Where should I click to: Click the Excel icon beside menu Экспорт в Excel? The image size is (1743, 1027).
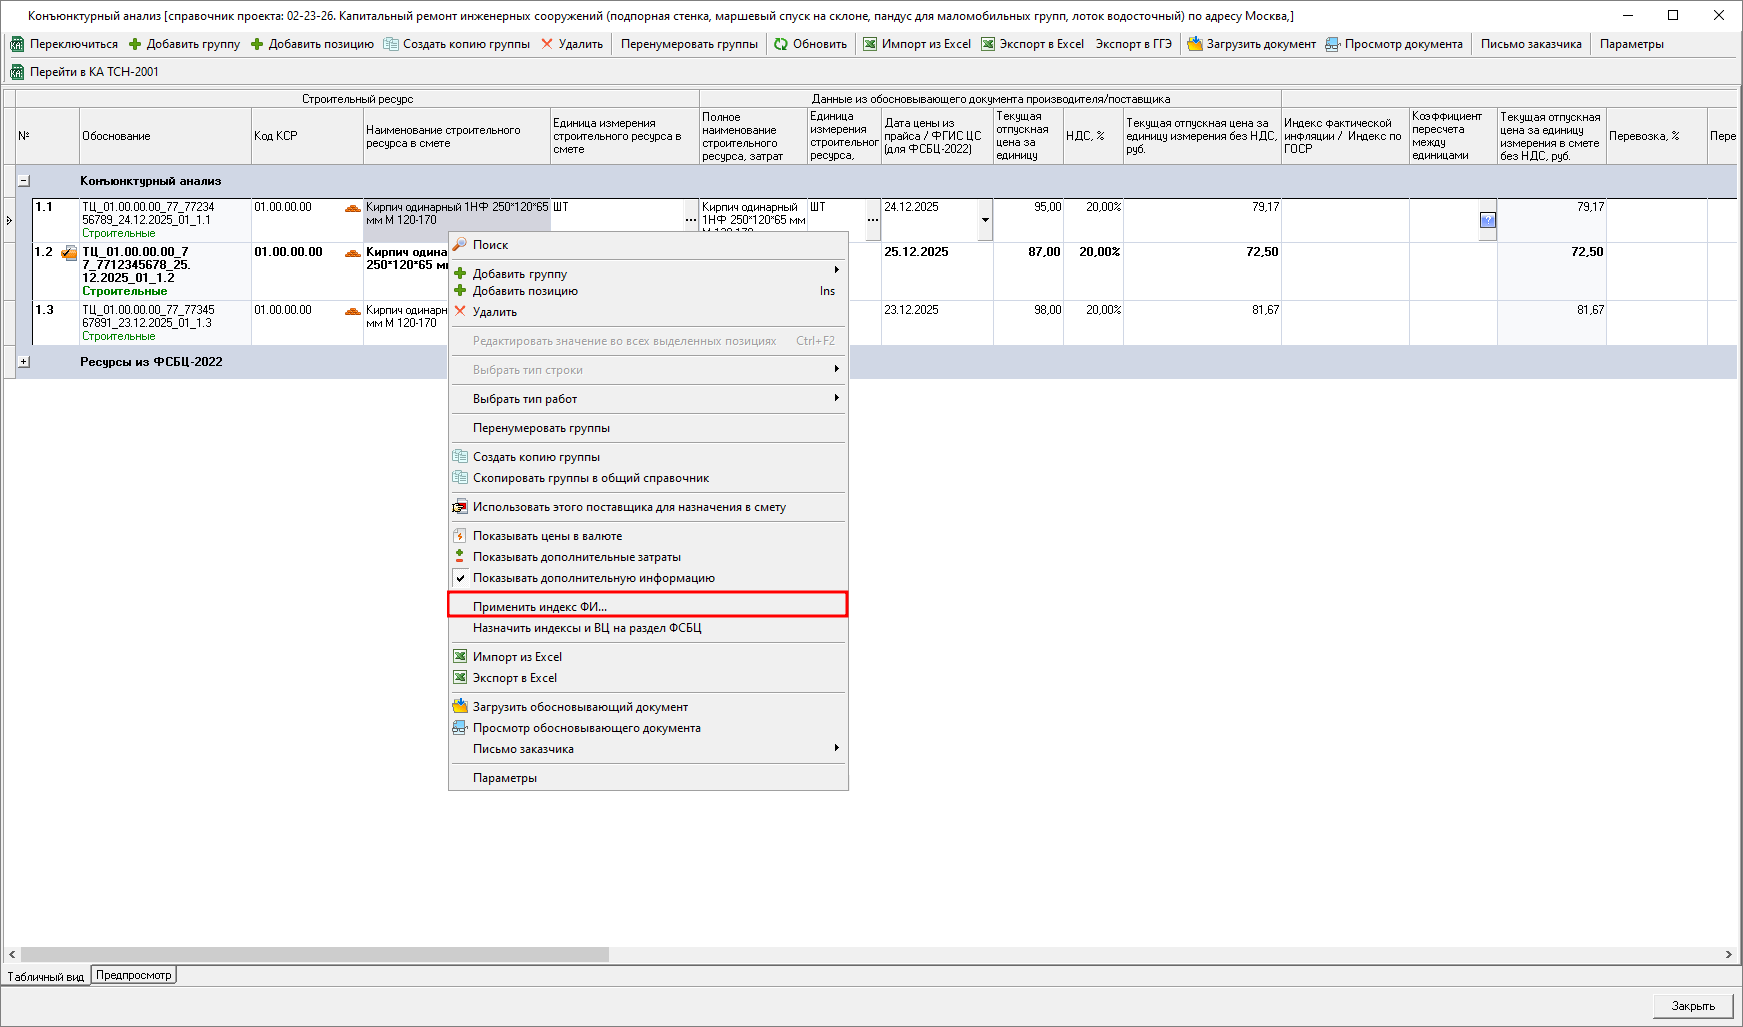point(460,677)
